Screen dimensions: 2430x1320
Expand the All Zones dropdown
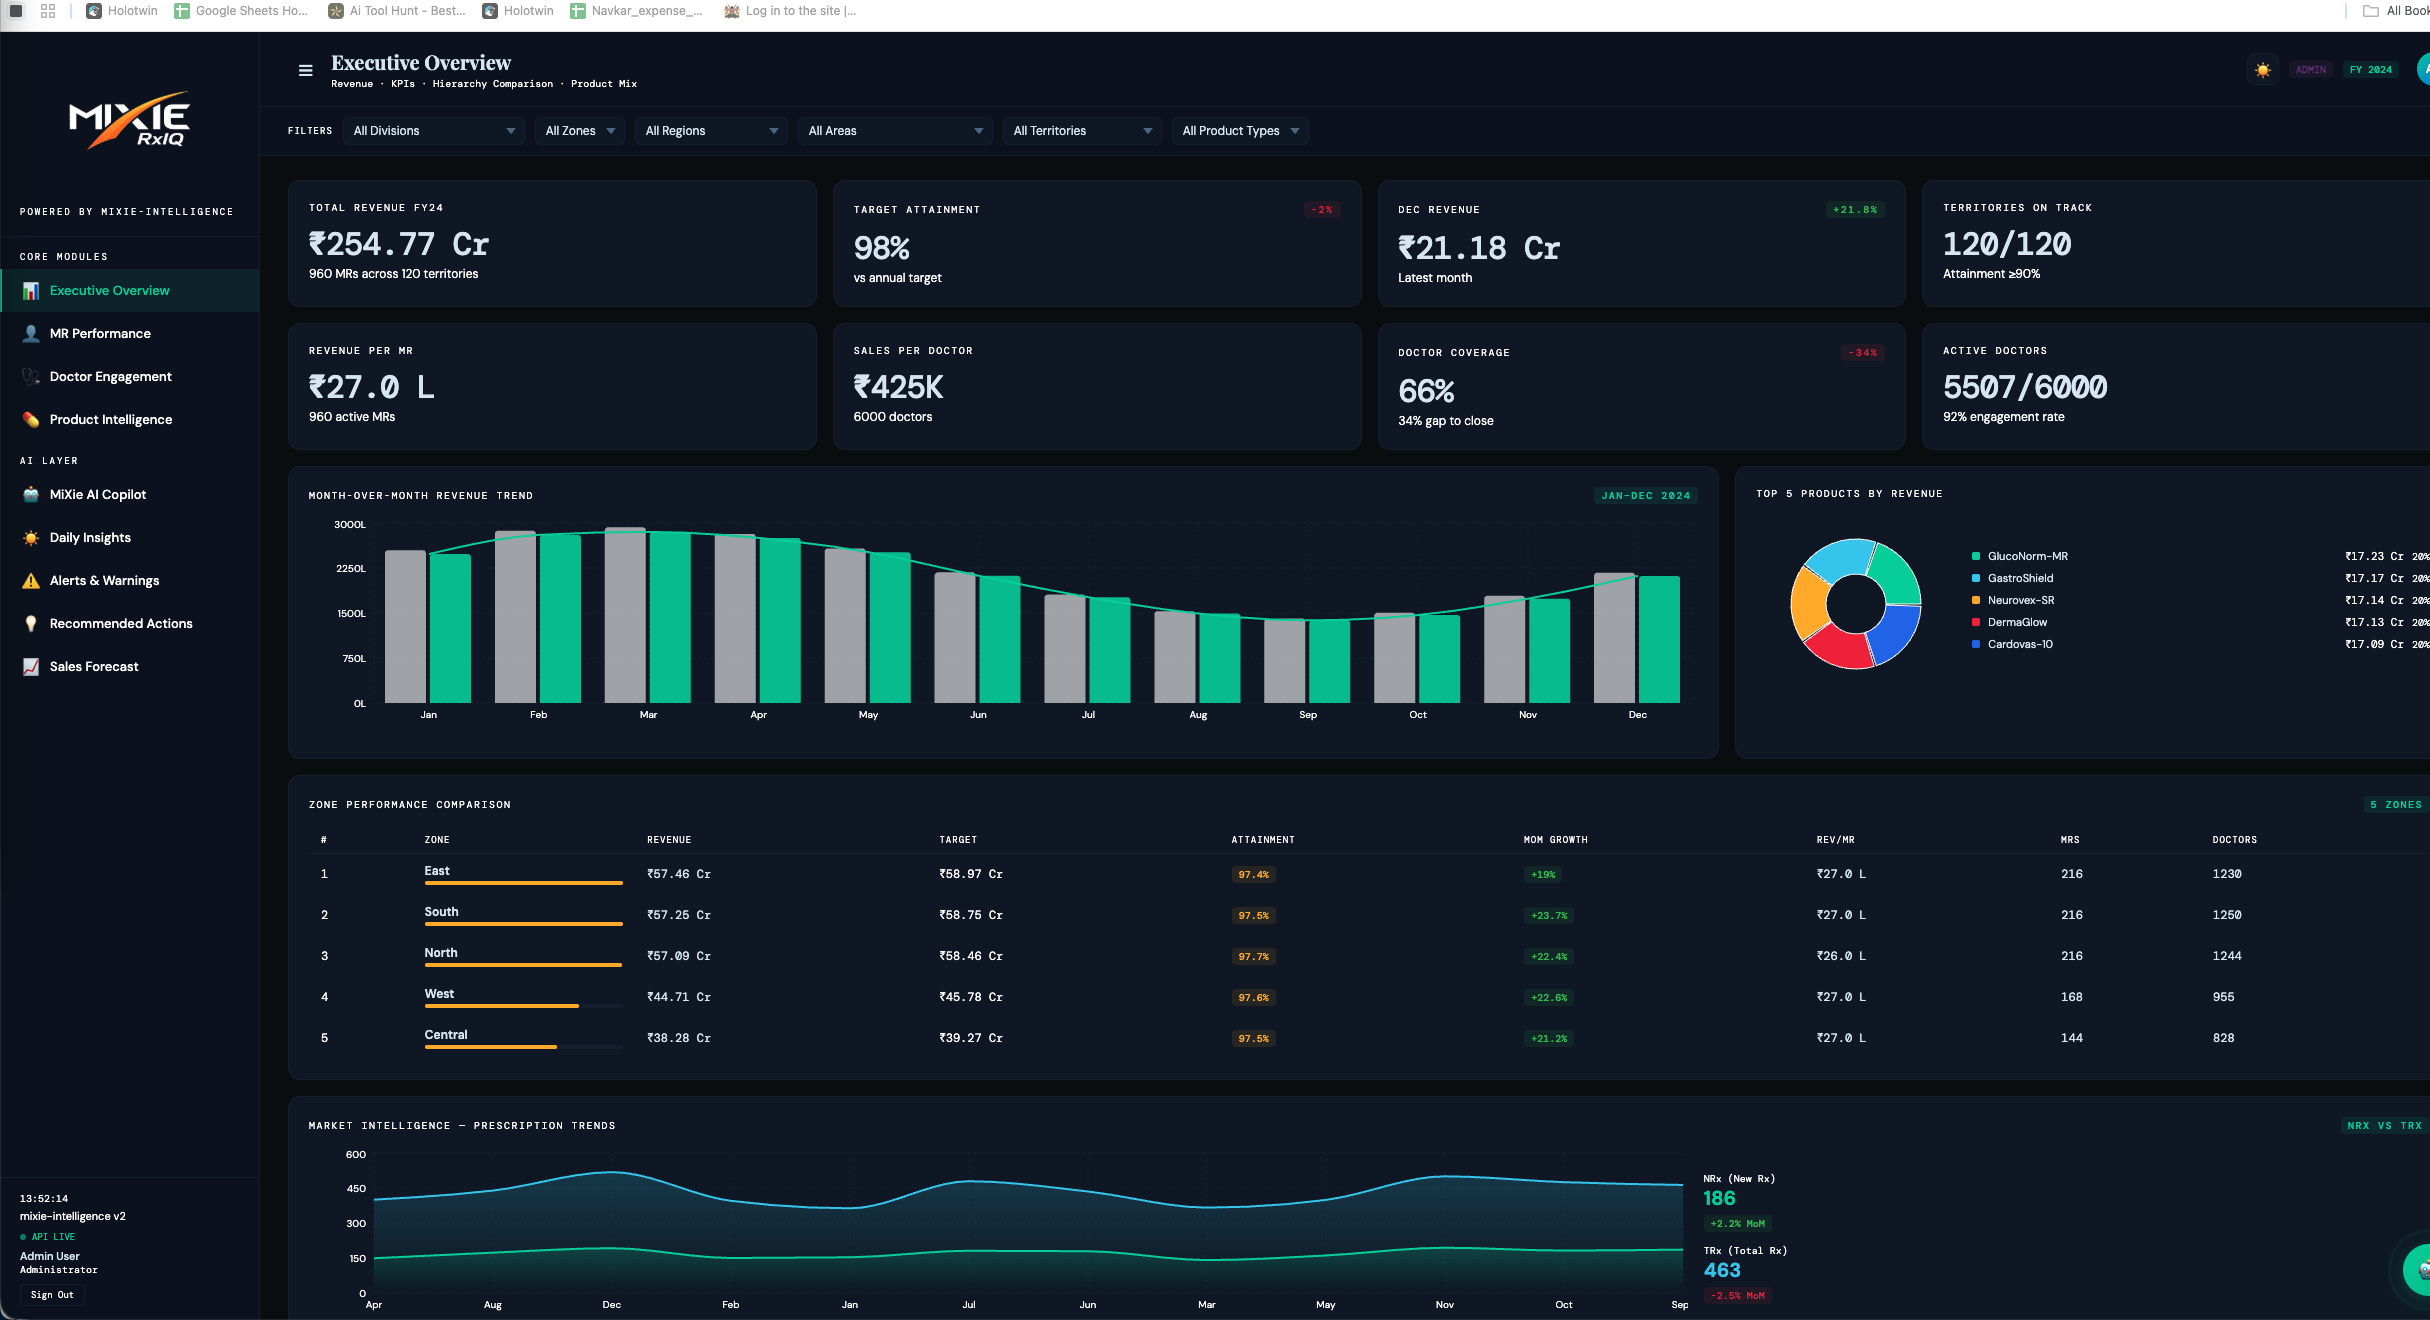point(579,131)
